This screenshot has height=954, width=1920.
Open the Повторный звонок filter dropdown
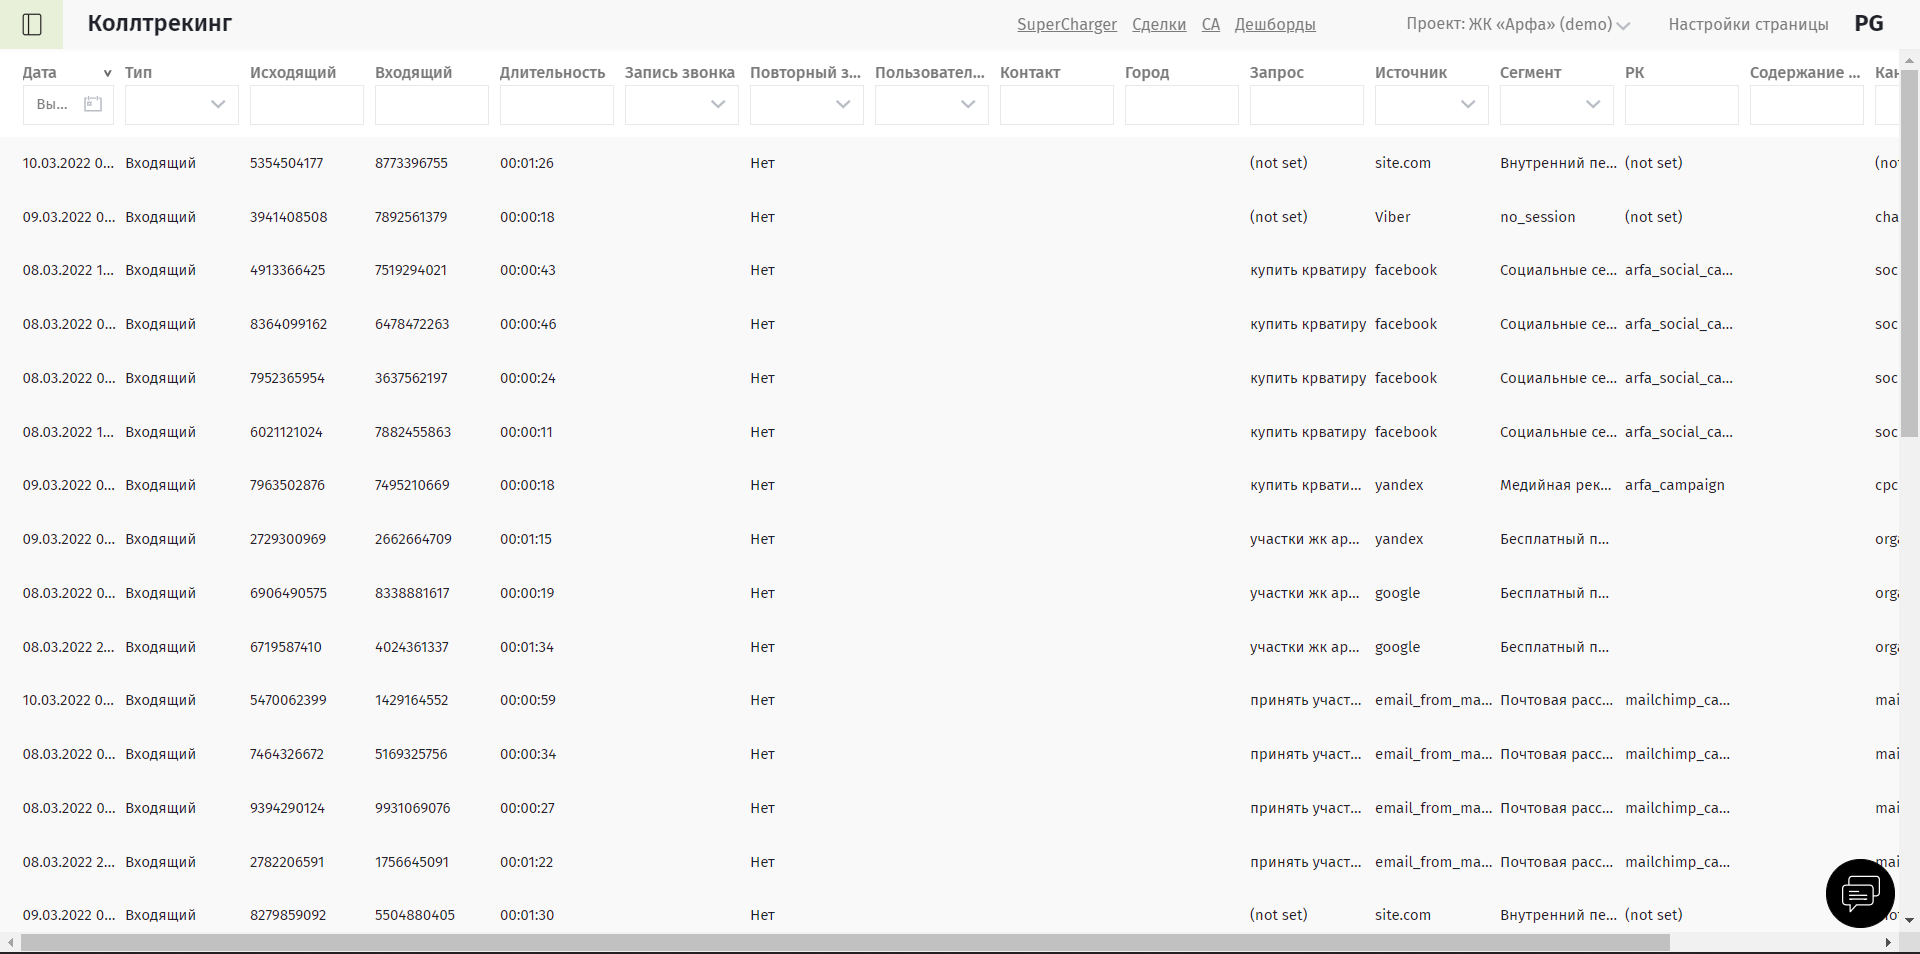pos(843,104)
